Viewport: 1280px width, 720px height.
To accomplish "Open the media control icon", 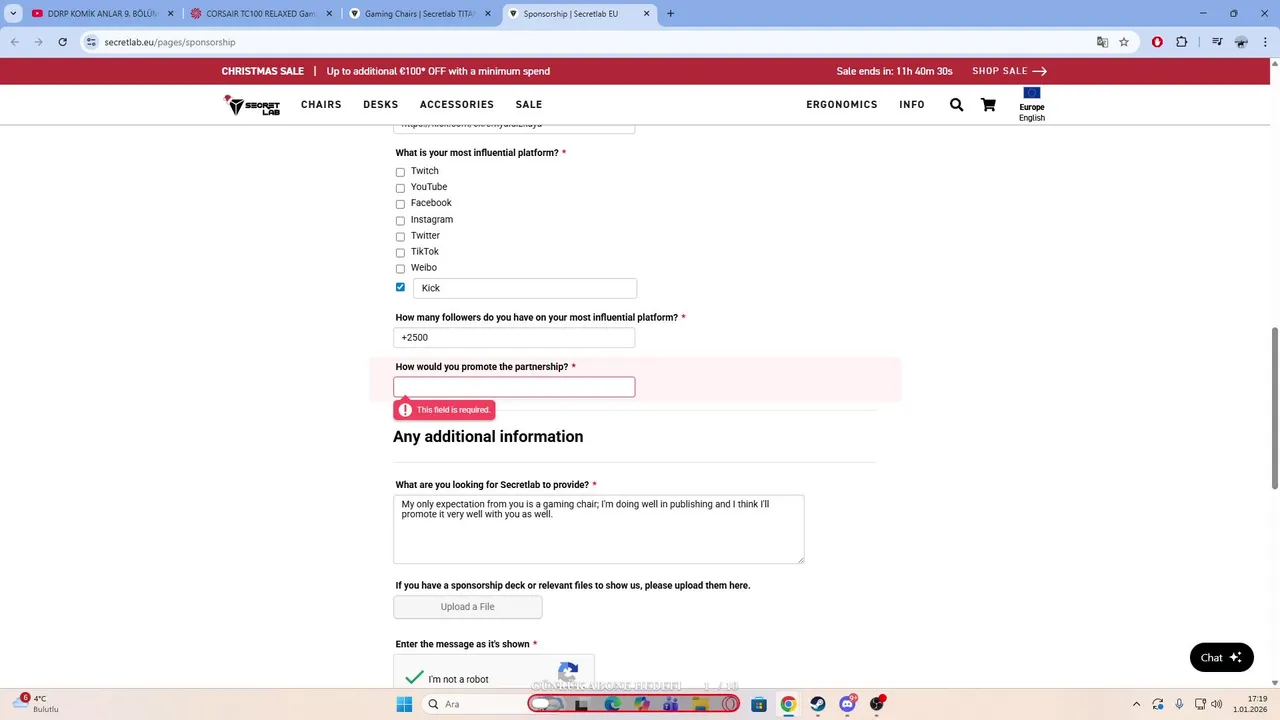I will [x=1217, y=42].
